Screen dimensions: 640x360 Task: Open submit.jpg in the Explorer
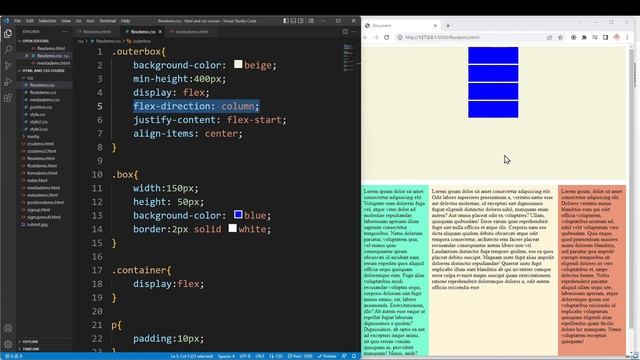37,224
